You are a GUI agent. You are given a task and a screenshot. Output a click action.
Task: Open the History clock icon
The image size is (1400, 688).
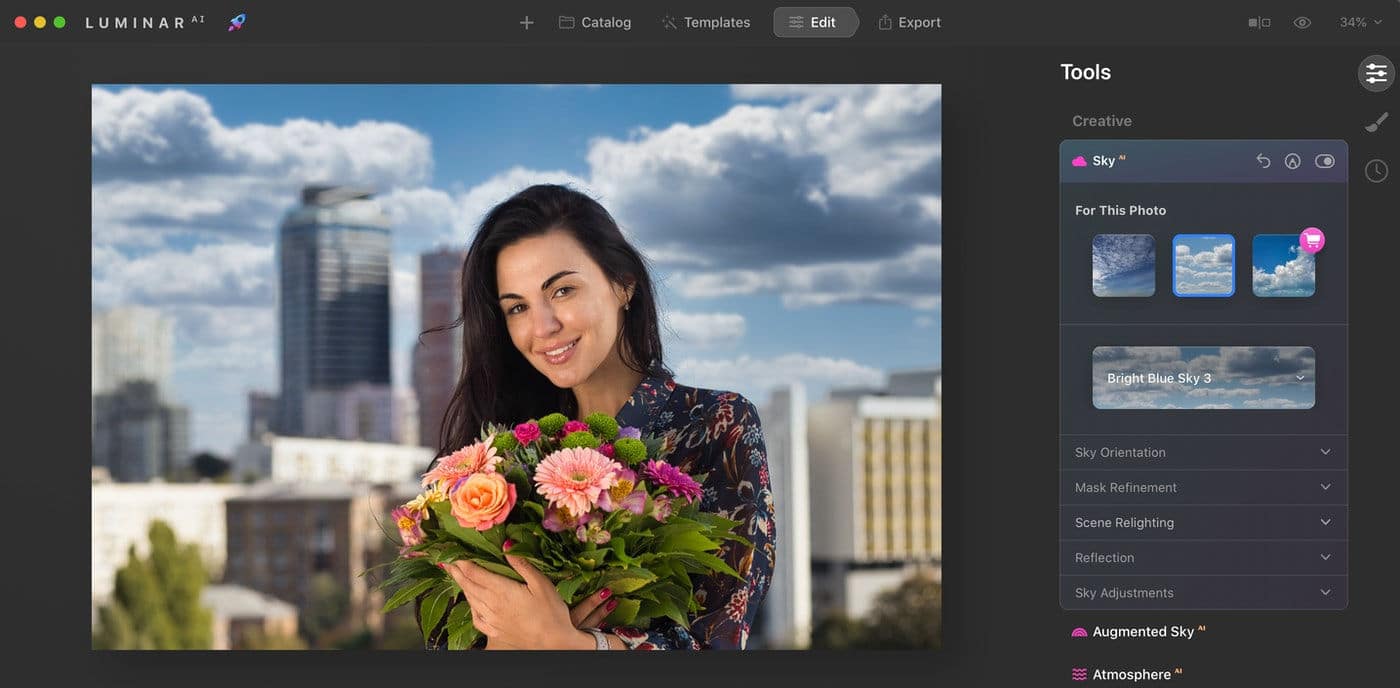tap(1376, 171)
